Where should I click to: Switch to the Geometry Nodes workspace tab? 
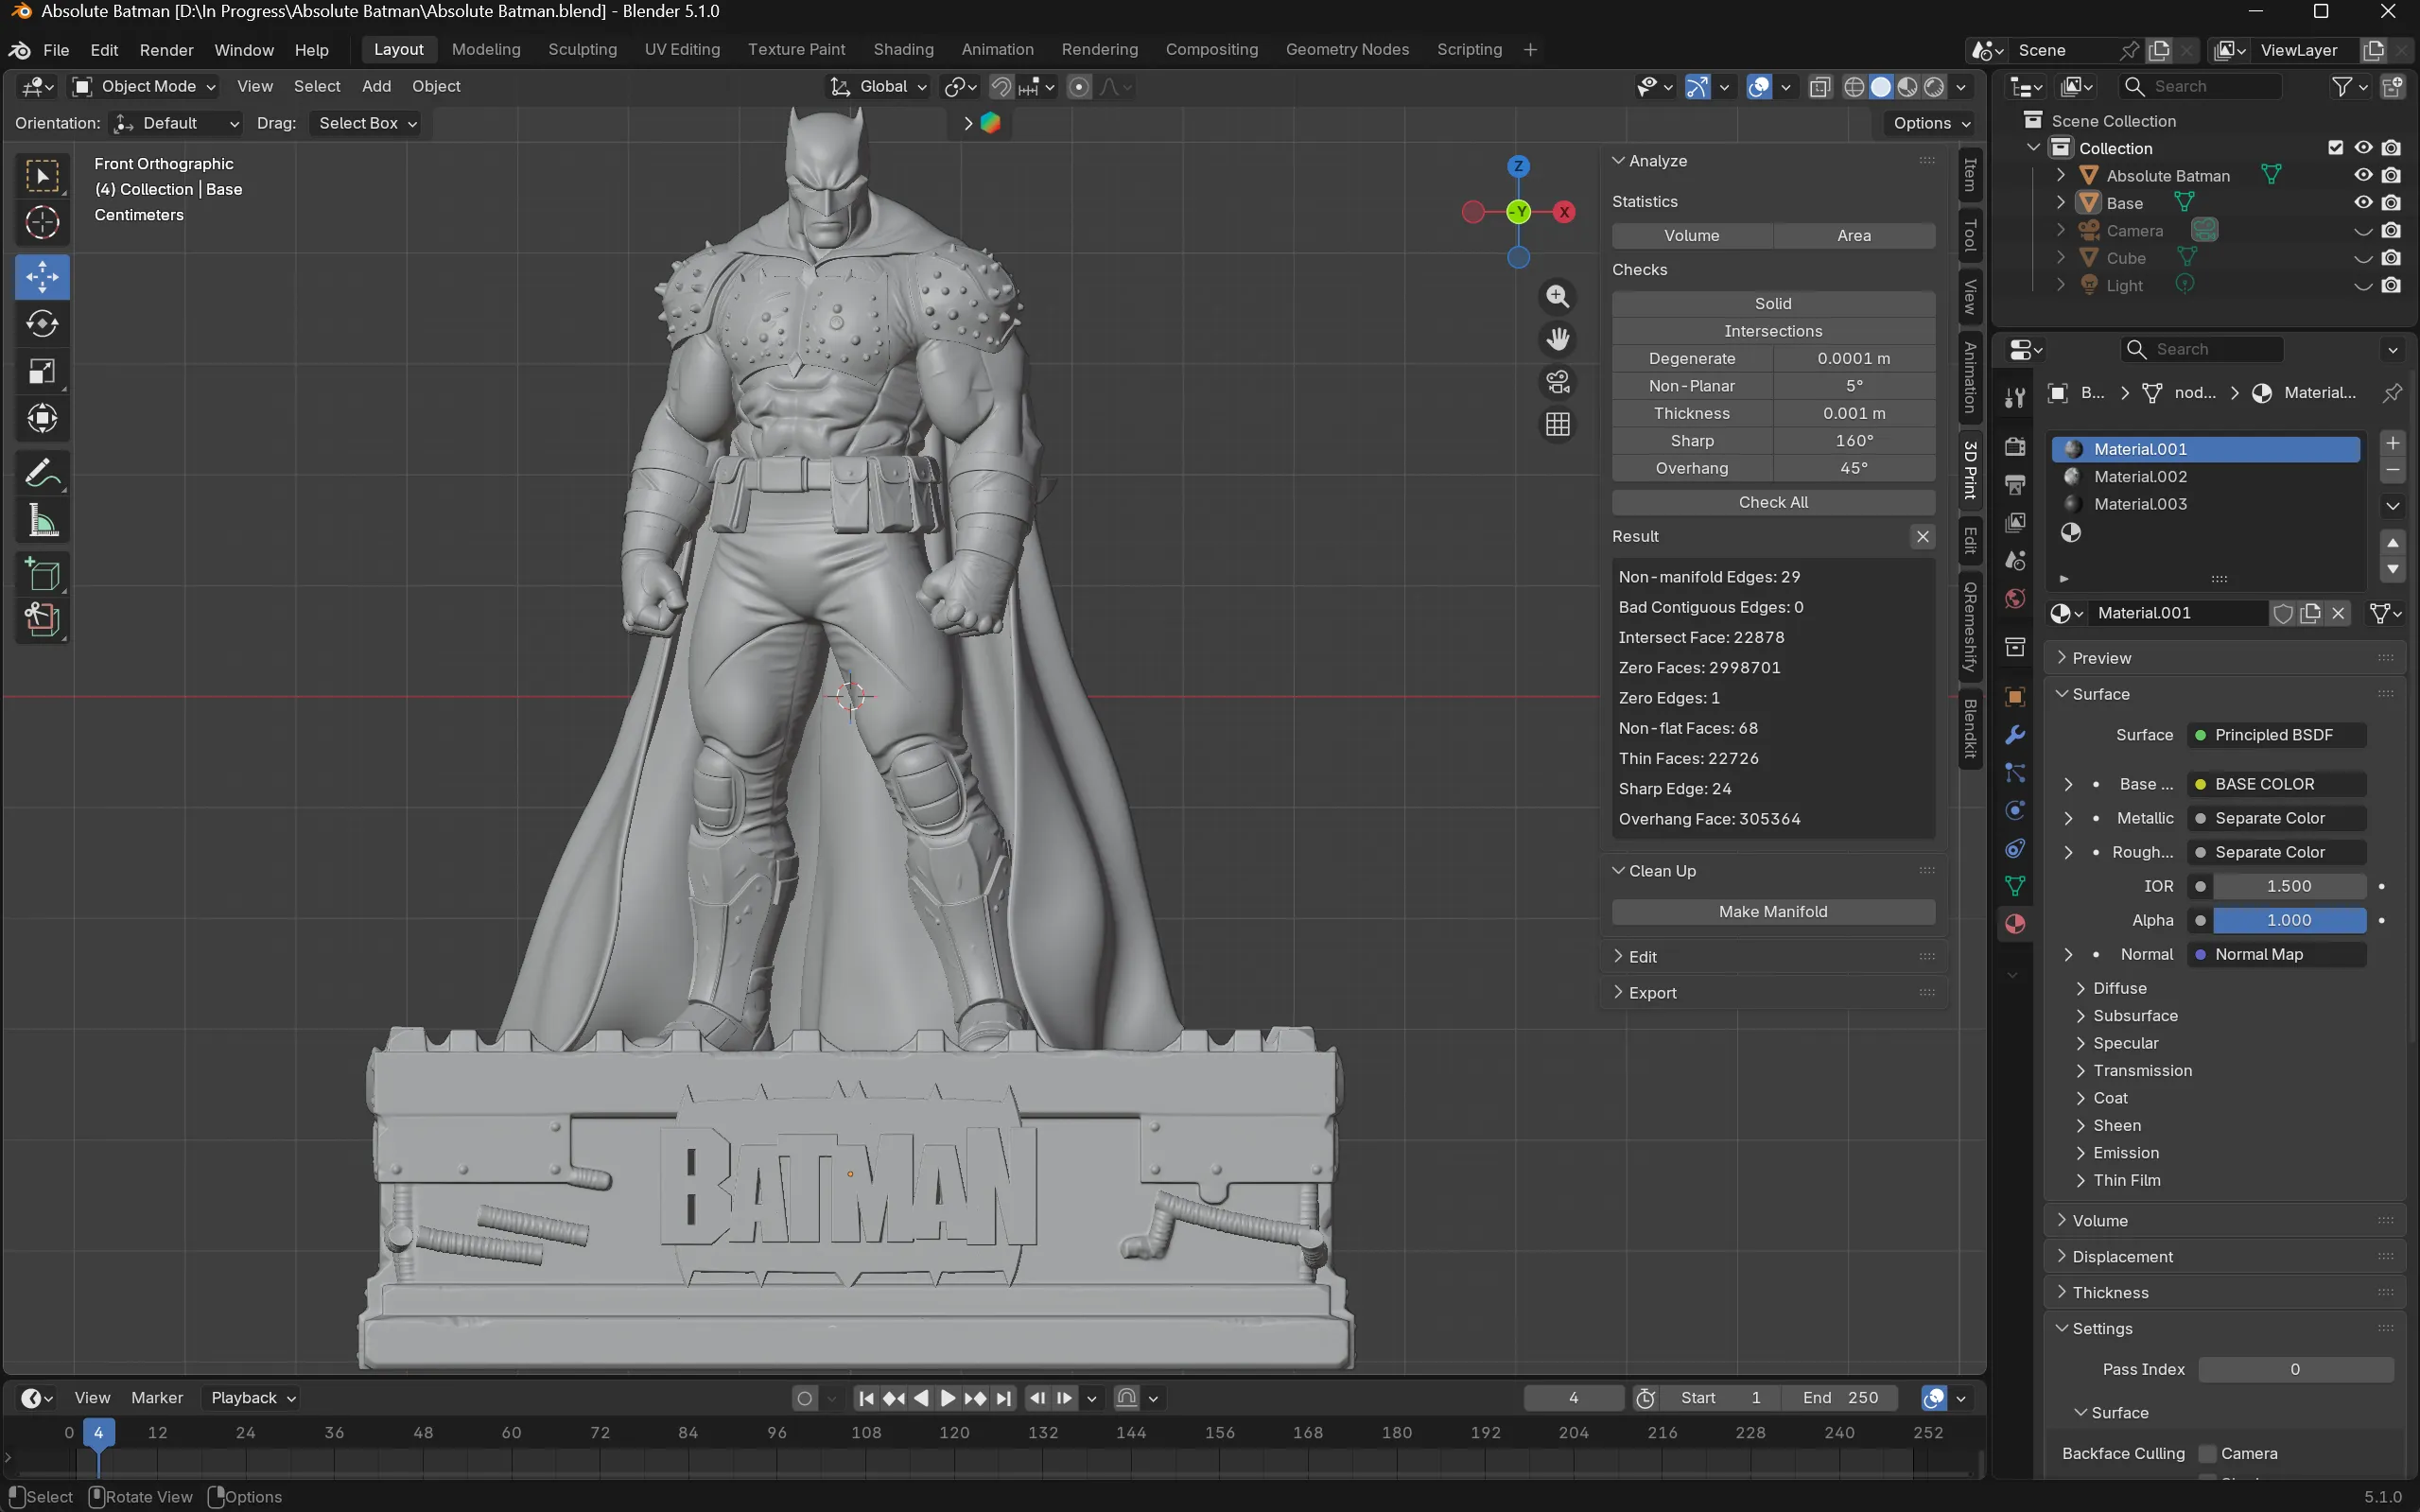(1347, 50)
